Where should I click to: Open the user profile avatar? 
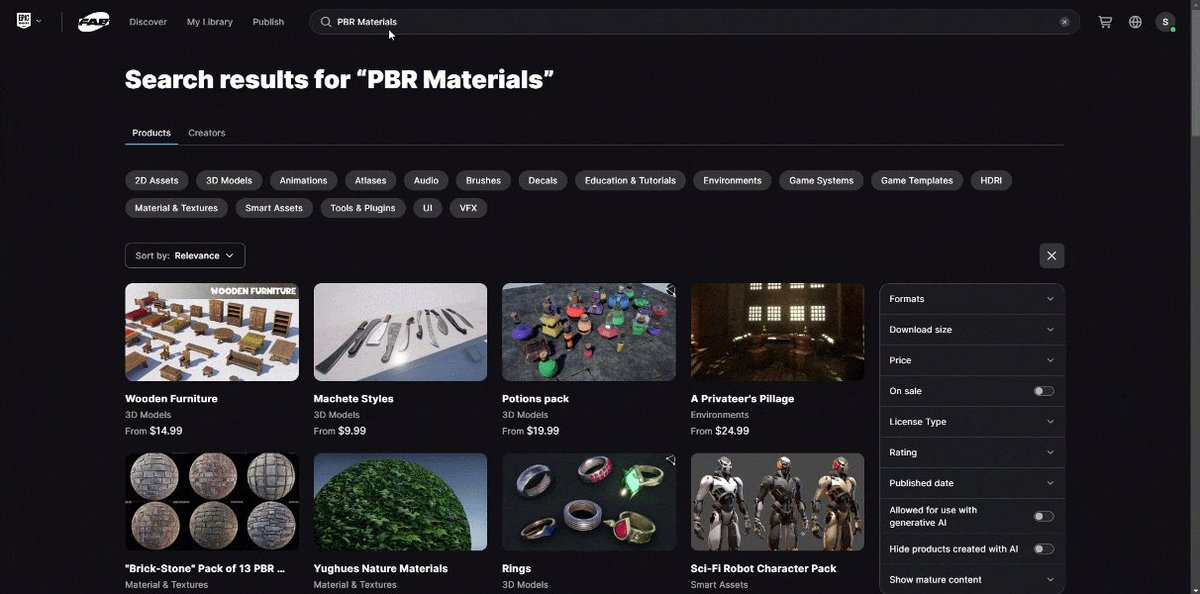[1165, 22]
